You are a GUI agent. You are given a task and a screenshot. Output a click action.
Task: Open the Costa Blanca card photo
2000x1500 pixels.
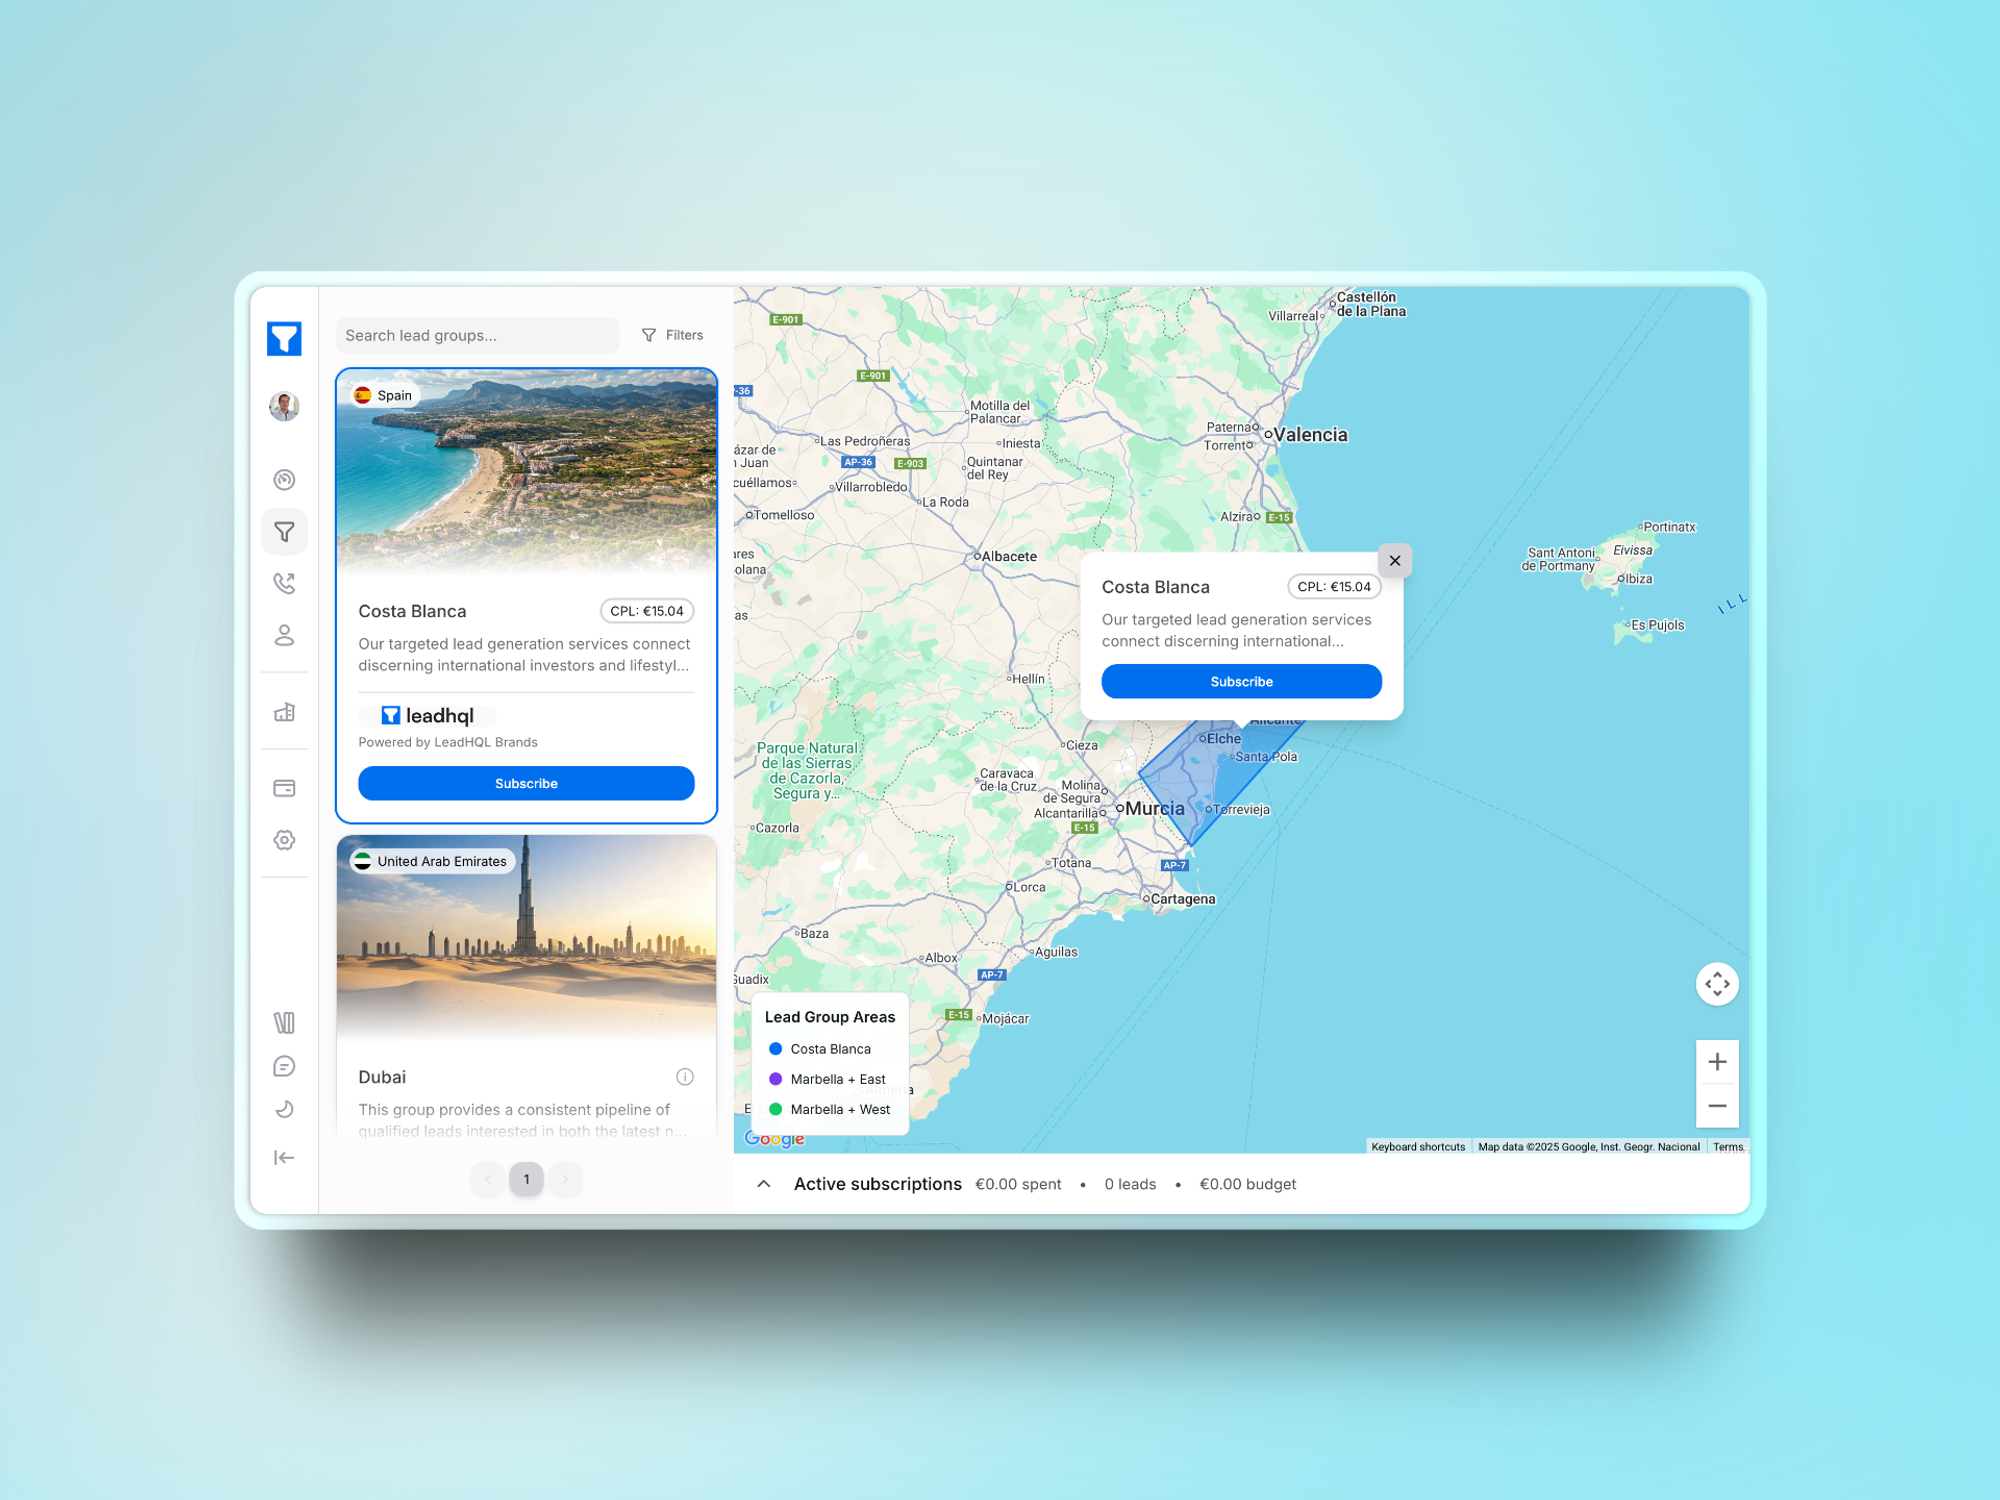click(x=526, y=470)
